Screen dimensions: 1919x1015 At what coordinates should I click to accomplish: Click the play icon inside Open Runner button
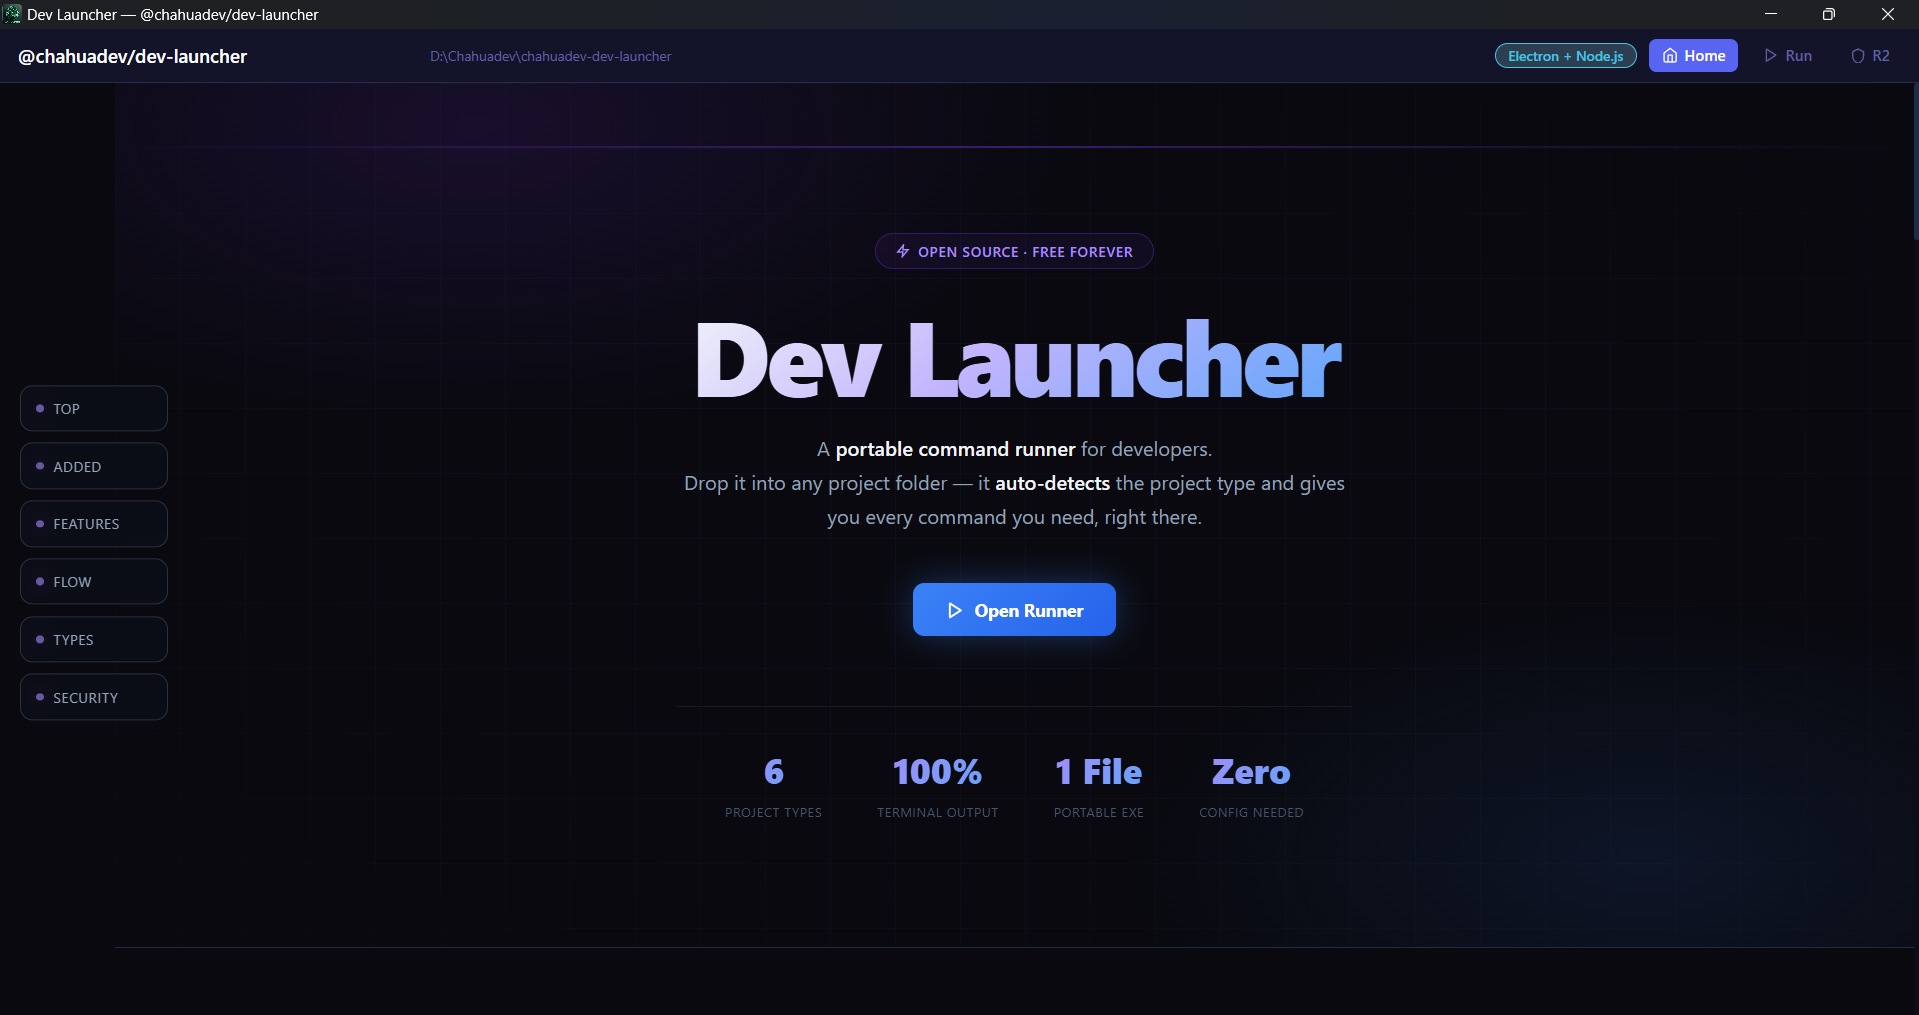pyautogui.click(x=955, y=610)
